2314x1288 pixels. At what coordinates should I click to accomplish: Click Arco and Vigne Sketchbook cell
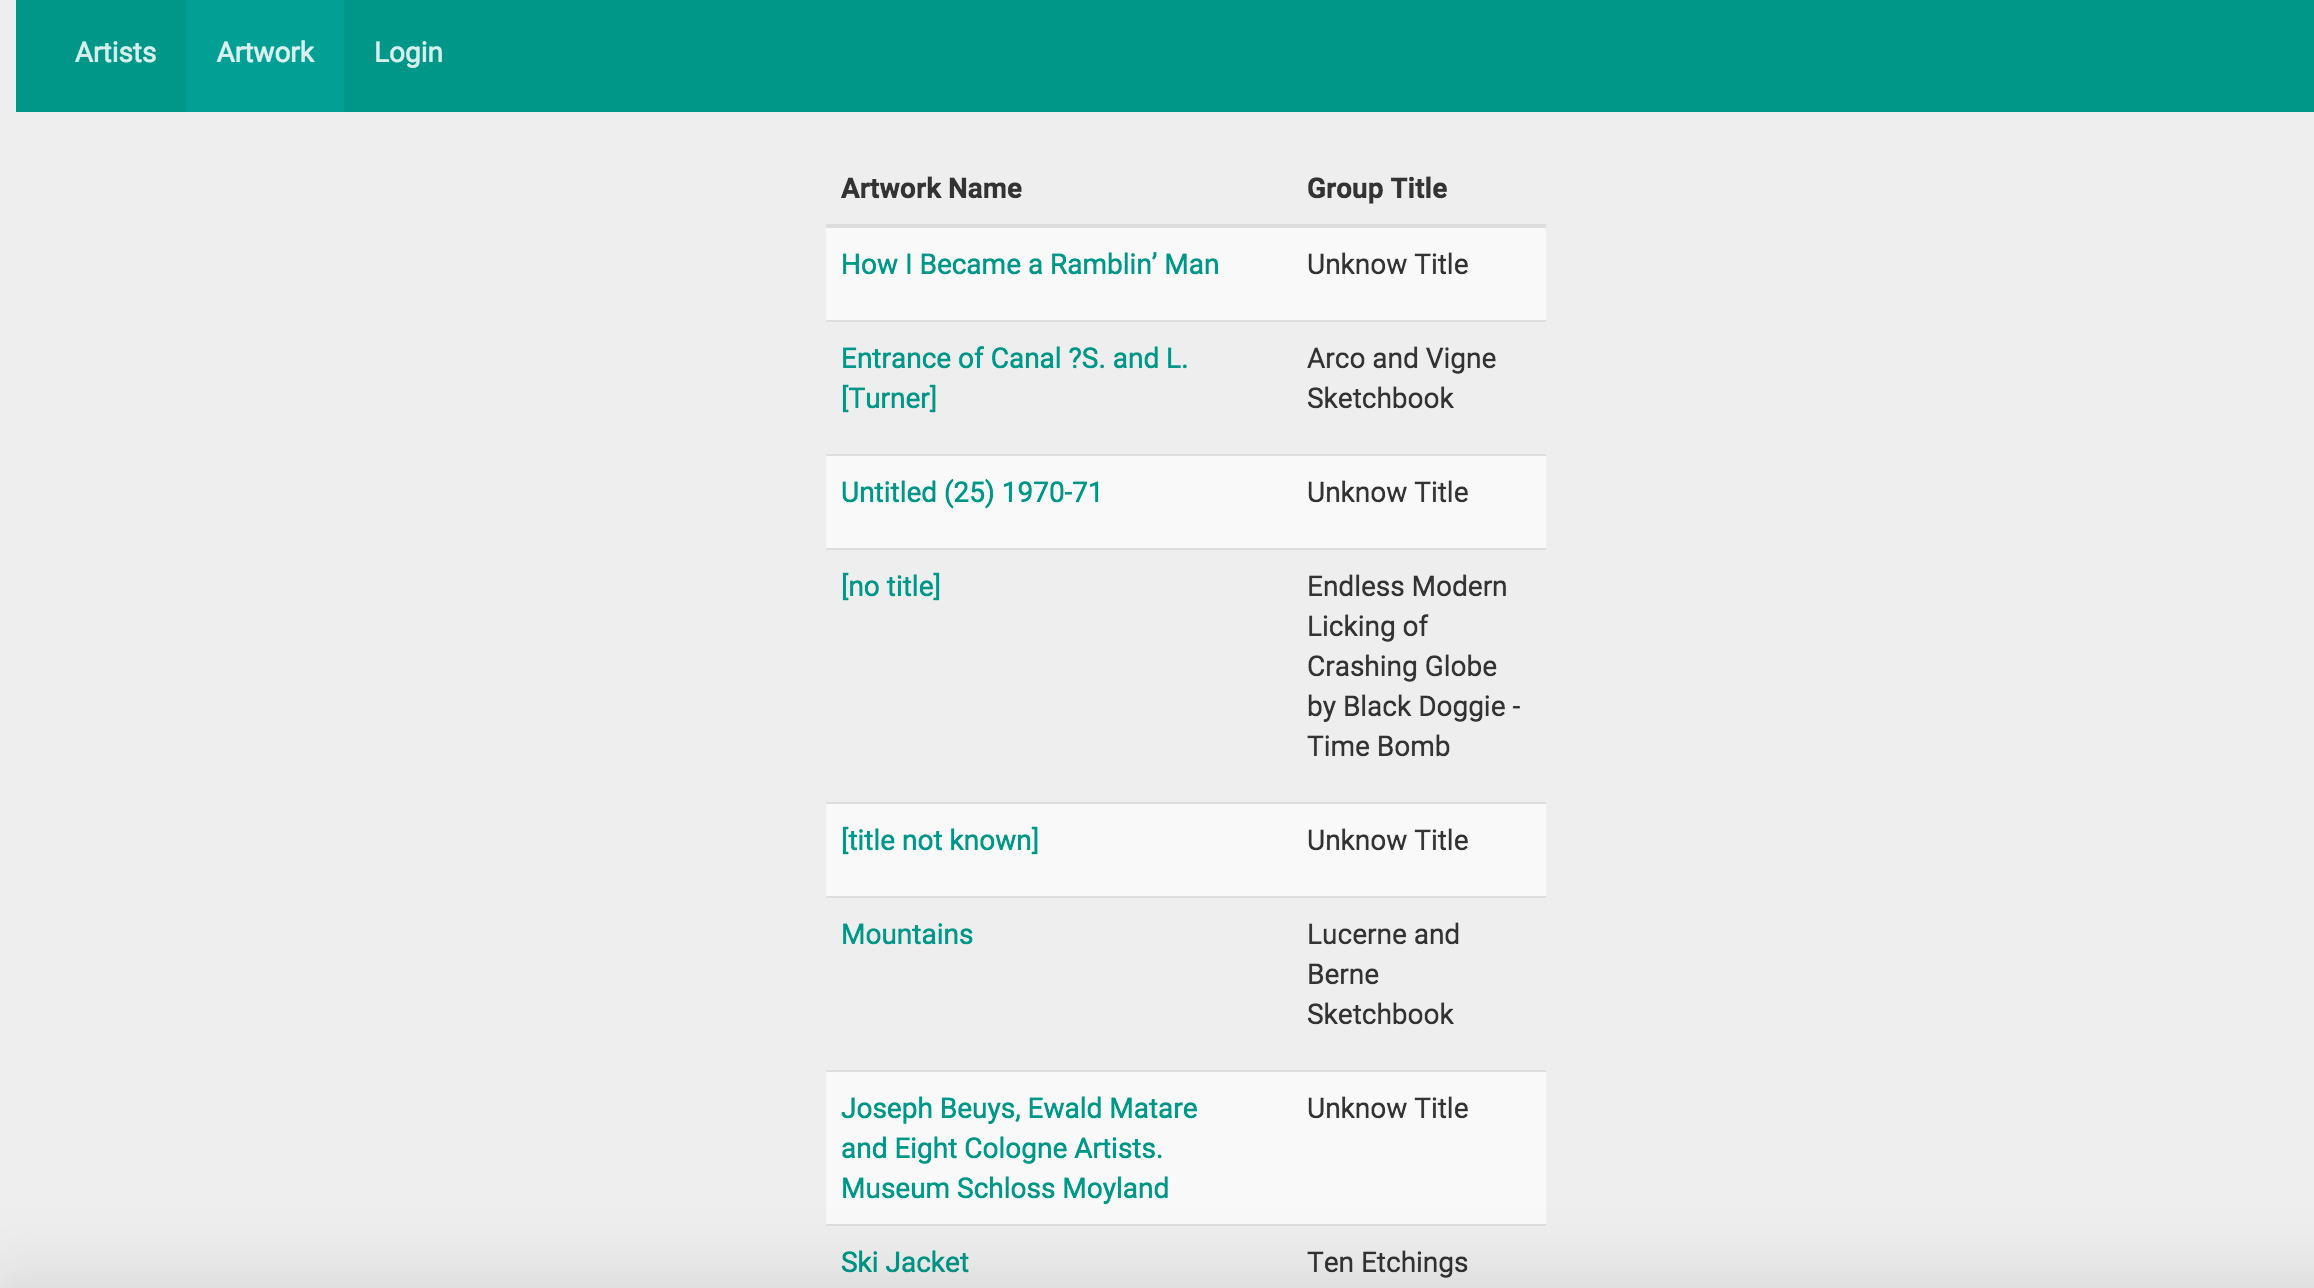(1400, 378)
